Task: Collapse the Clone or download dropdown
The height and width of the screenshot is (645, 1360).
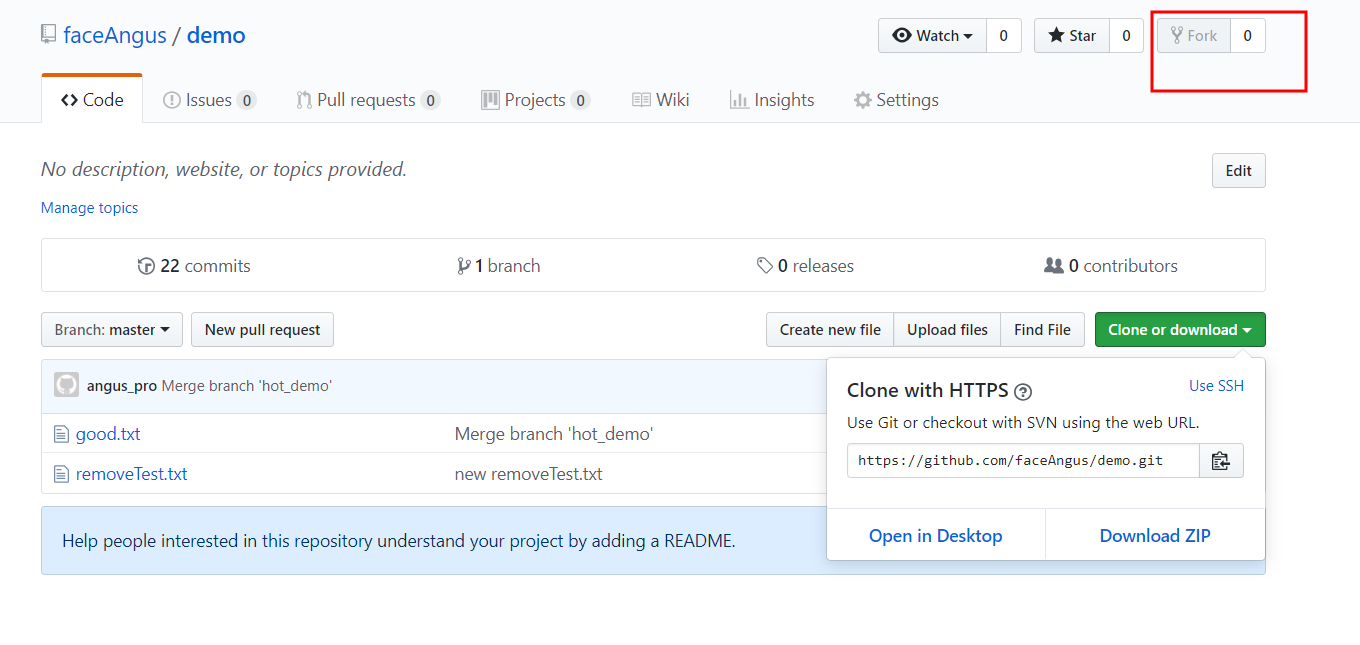Action: click(1179, 330)
